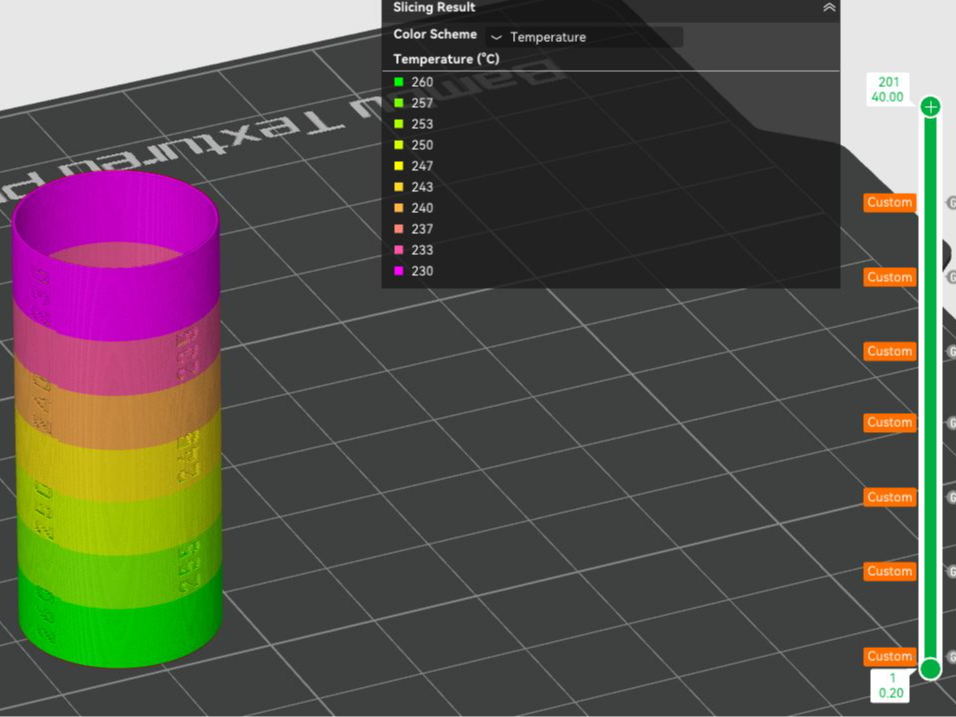956x717 pixels.
Task: Click the 250 yellow-green legend swatch
Action: (x=399, y=145)
